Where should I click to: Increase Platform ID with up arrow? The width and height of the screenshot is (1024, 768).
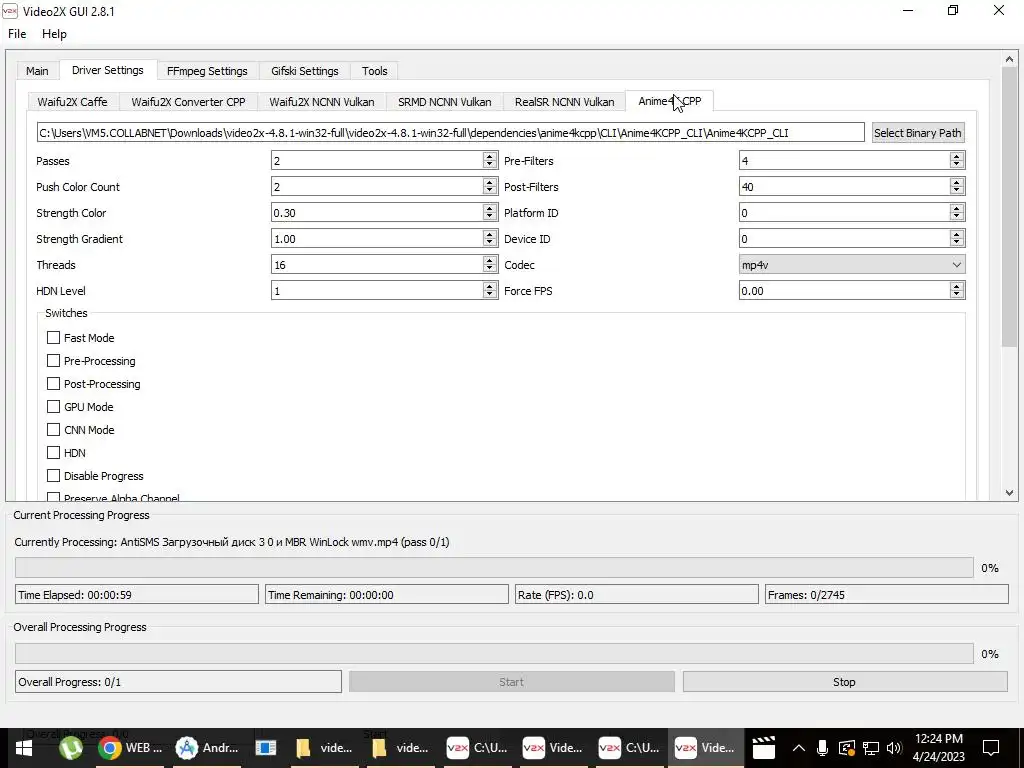tap(957, 208)
